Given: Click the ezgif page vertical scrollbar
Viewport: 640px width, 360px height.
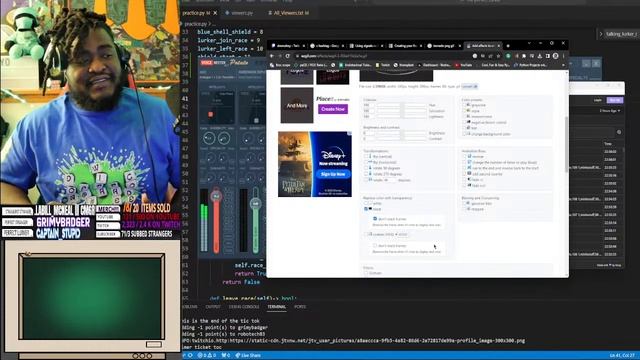Looking at the screenshot, I should 566,144.
